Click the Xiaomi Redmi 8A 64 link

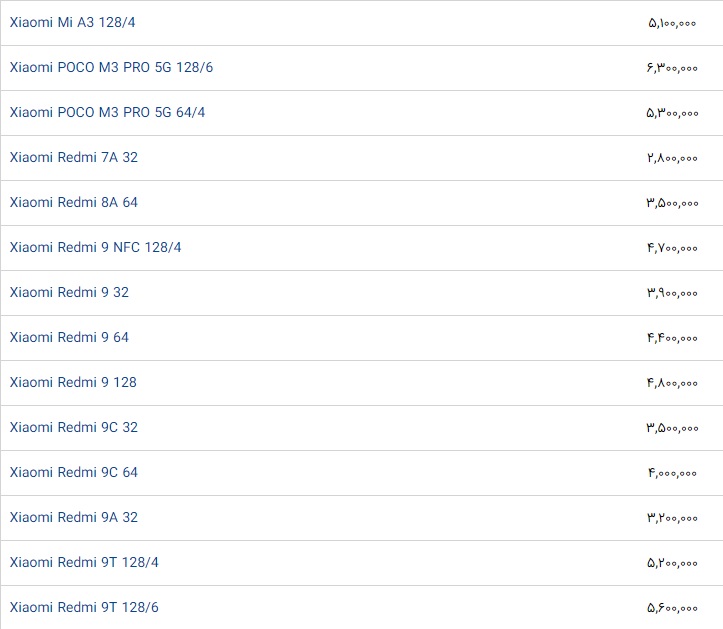tap(74, 202)
